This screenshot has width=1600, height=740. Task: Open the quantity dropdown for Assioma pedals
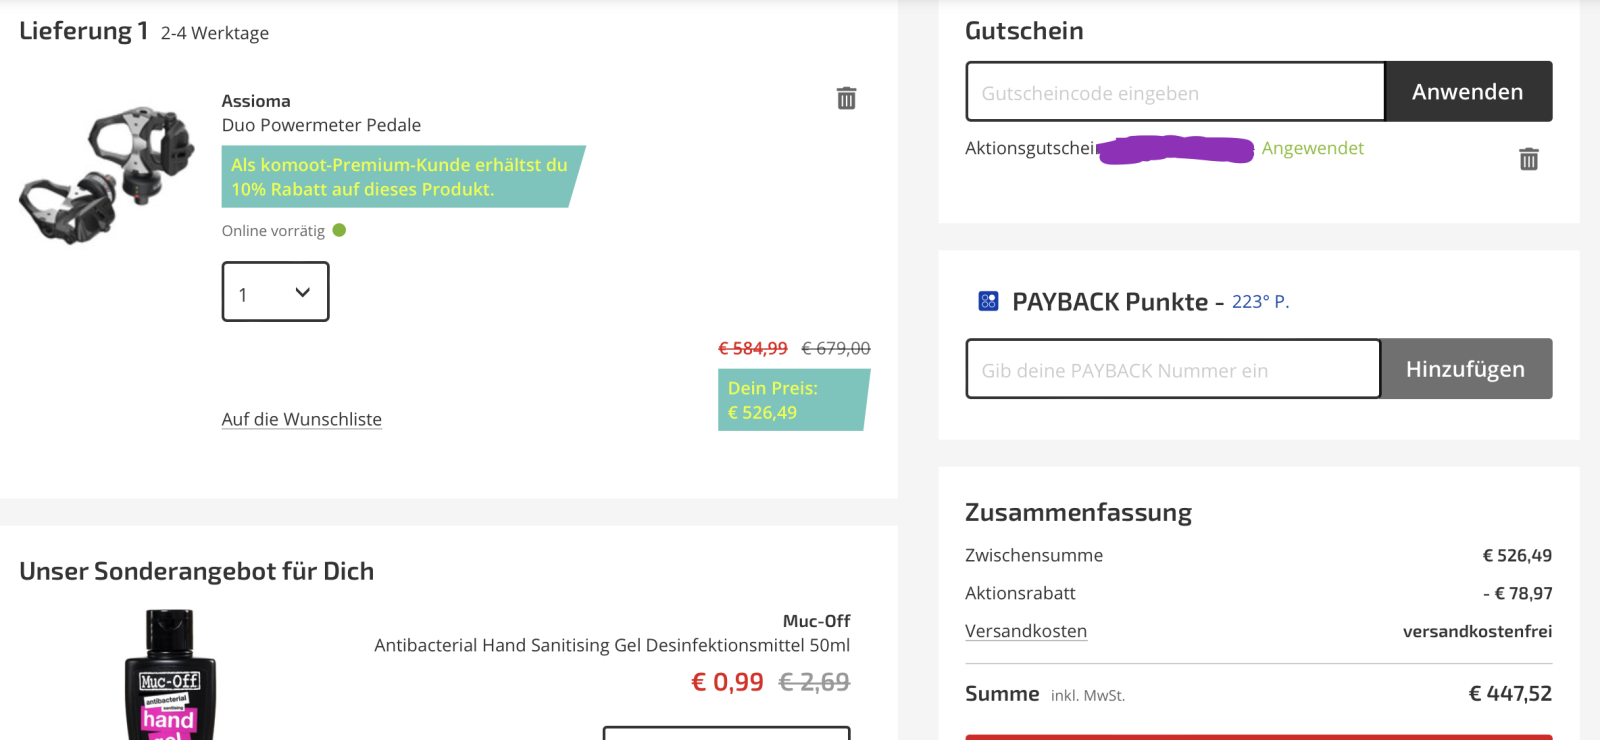(275, 292)
